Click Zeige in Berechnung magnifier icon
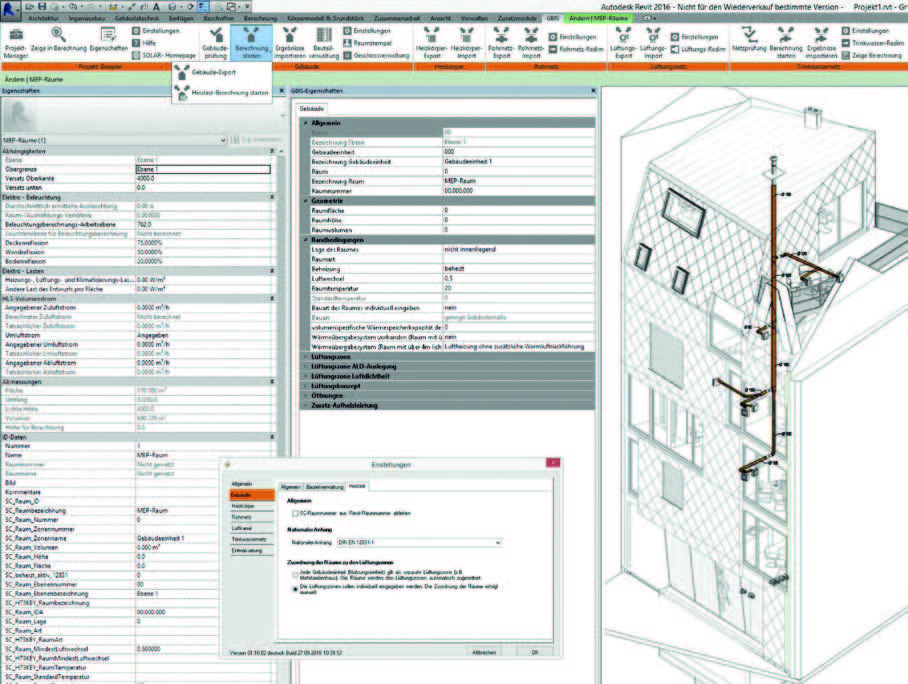Viewport: 908px width, 684px height. [58, 35]
